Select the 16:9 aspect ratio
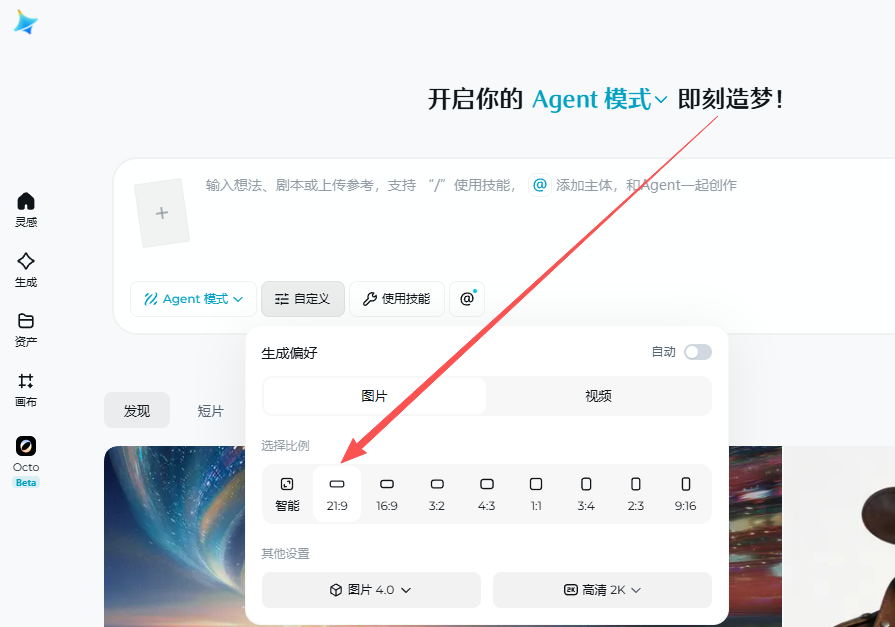Viewport: 895px width, 627px height. 386,494
